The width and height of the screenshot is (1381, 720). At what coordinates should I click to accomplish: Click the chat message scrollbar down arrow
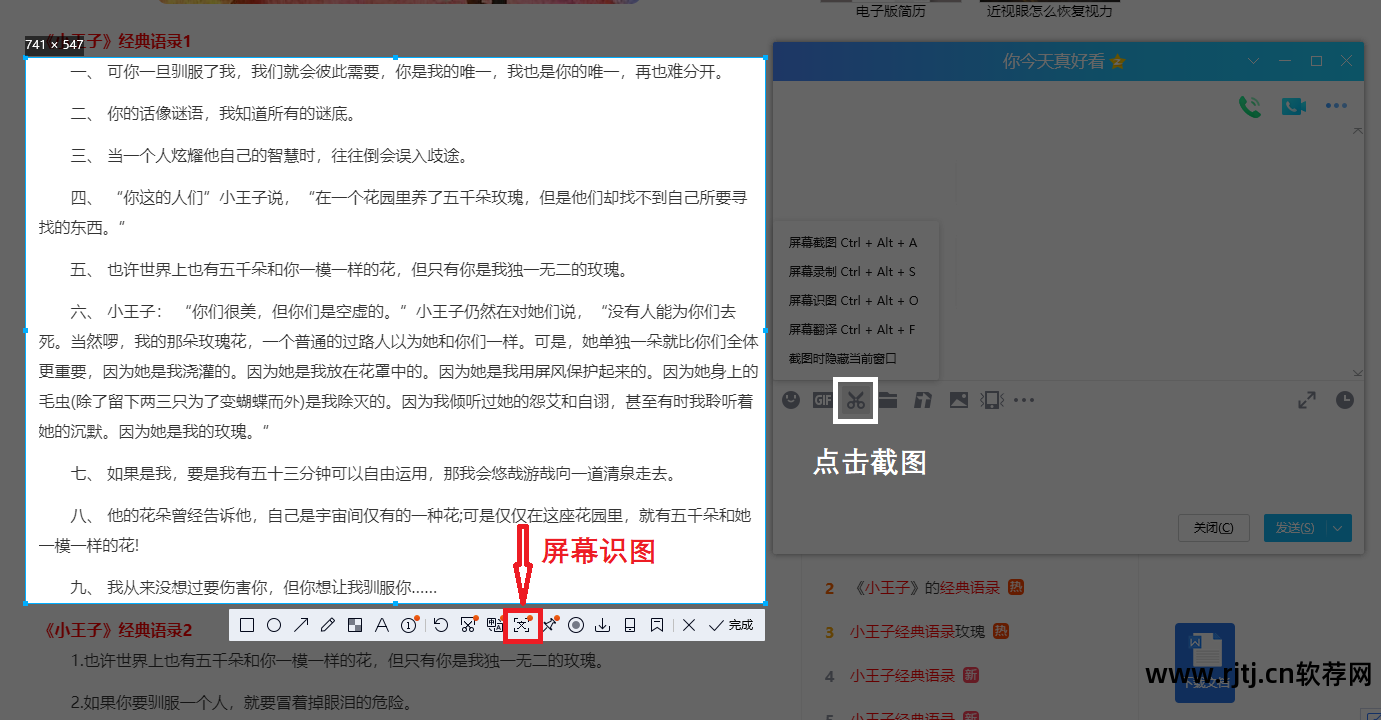coord(1356,372)
